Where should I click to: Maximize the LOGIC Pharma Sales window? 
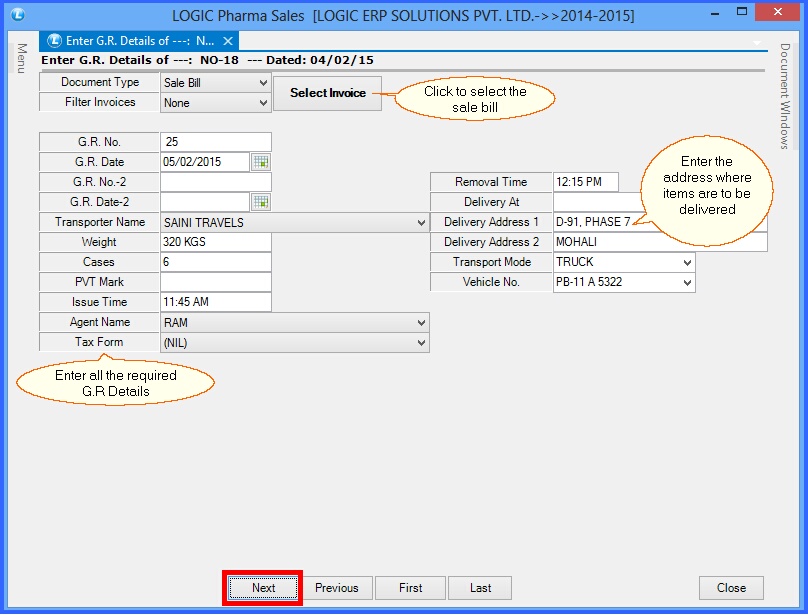[742, 12]
